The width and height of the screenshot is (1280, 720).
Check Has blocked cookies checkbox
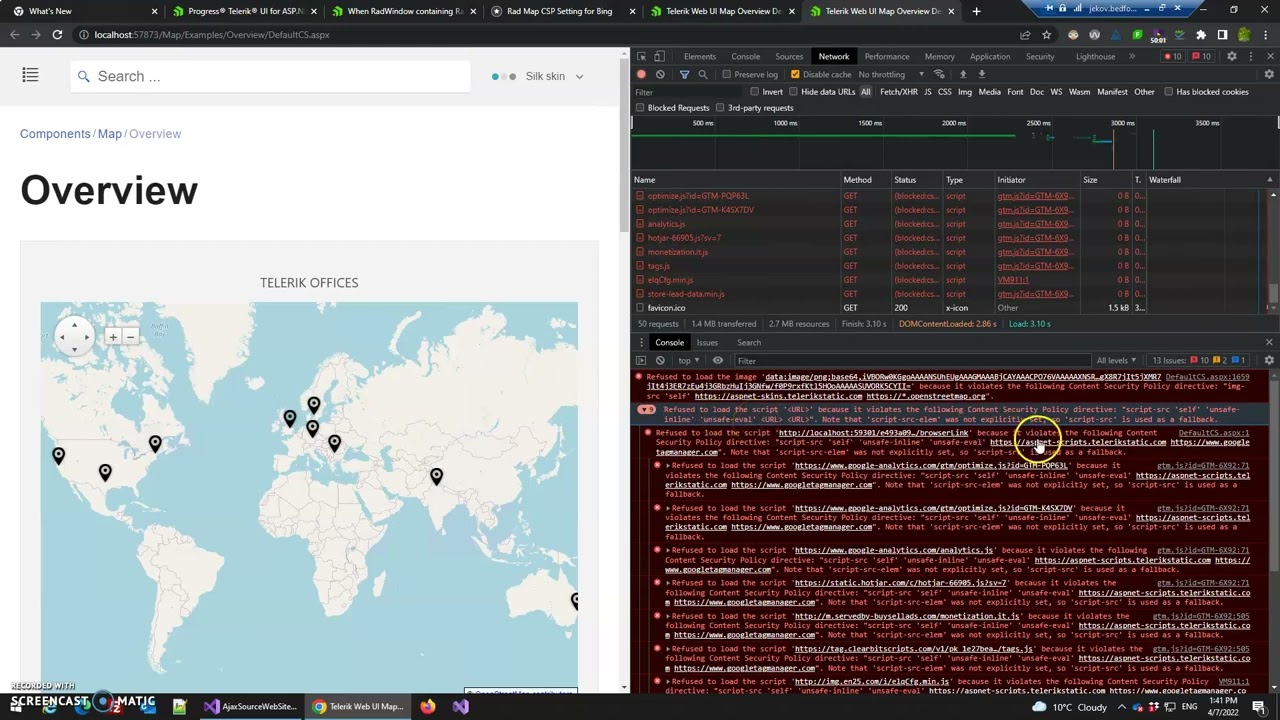[1168, 92]
